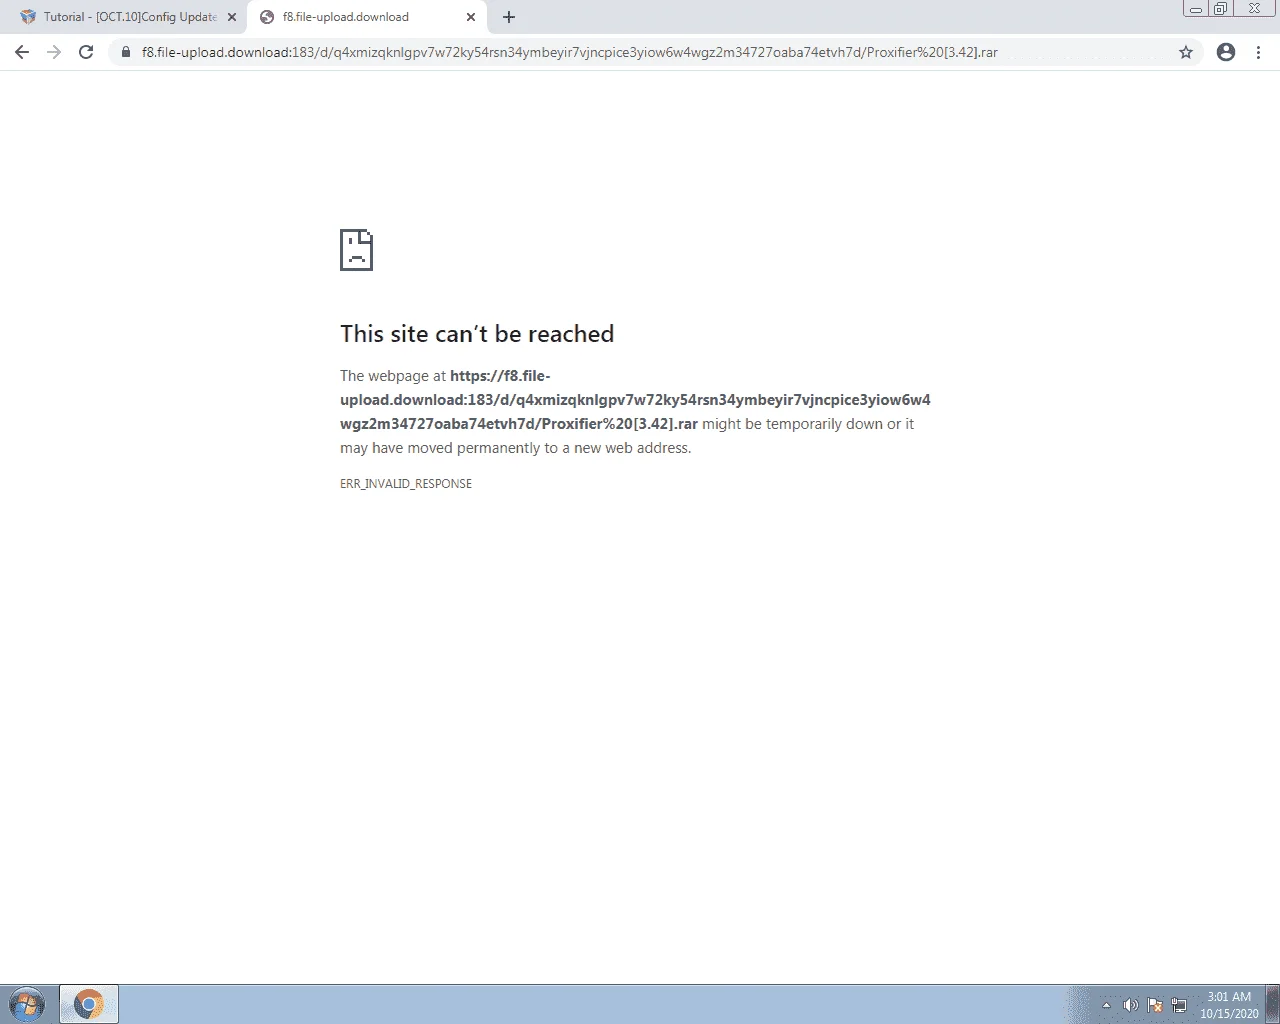Click the Chrome taskbar icon
Screen dimensions: 1280x1024
(x=89, y=1004)
